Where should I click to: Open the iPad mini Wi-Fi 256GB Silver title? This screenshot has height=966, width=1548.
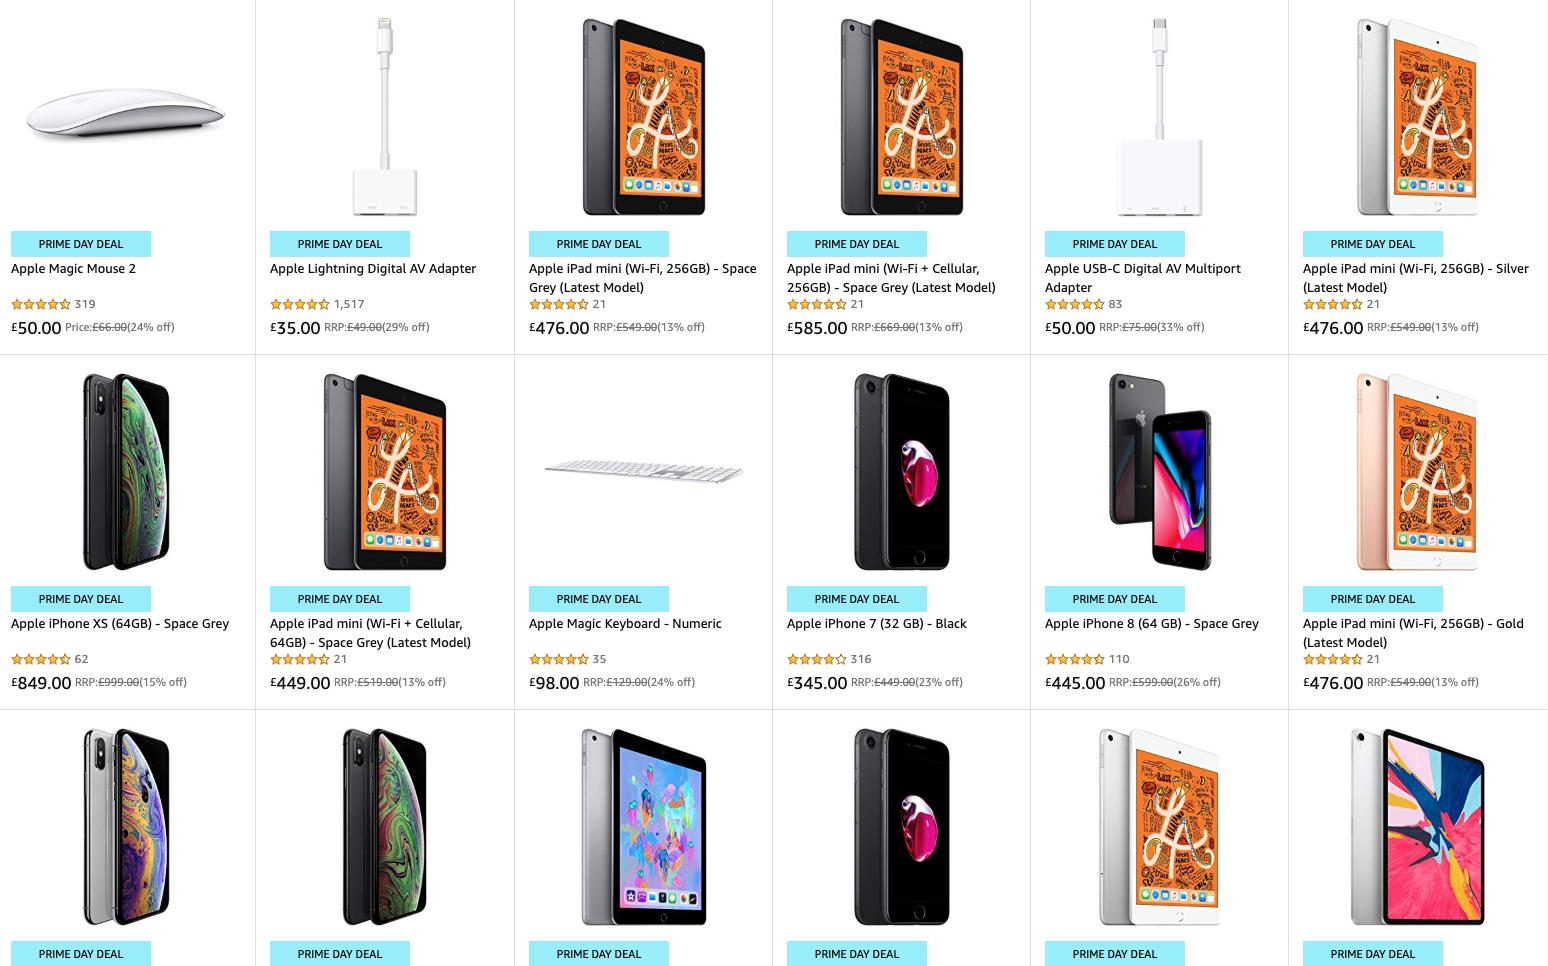1416,278
